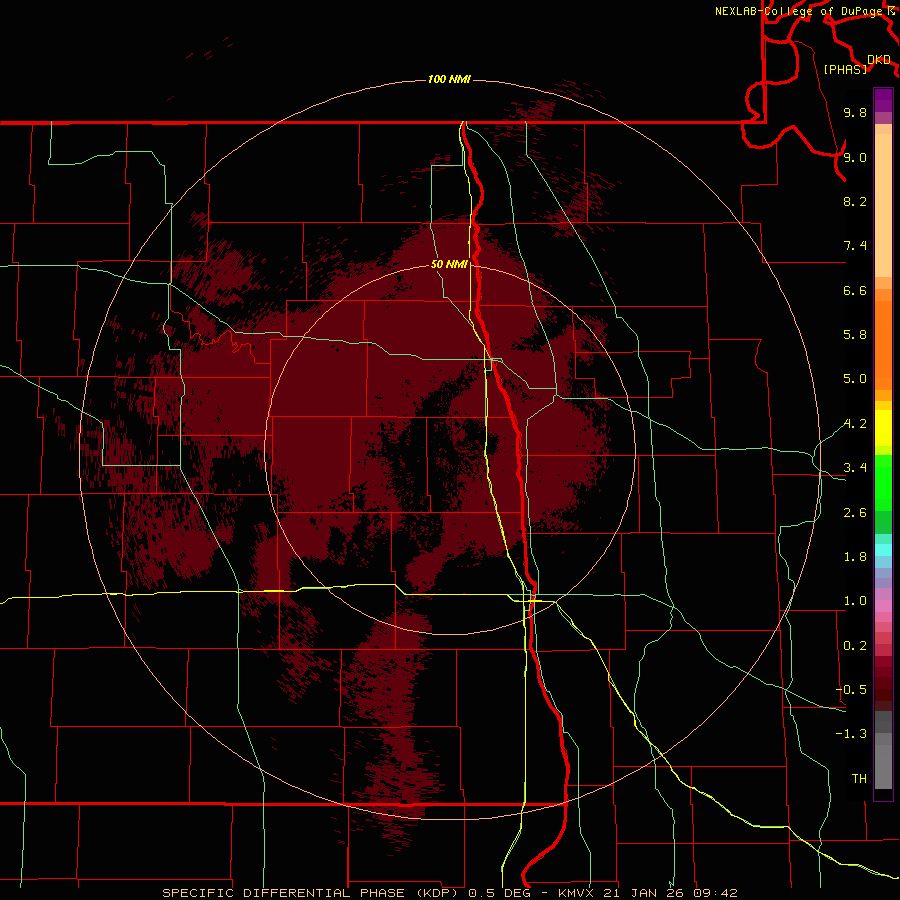Click SPECIFIC DIFFERENTIAL PHASE (KDP) caption text
900x900 pixels.
tap(310, 893)
